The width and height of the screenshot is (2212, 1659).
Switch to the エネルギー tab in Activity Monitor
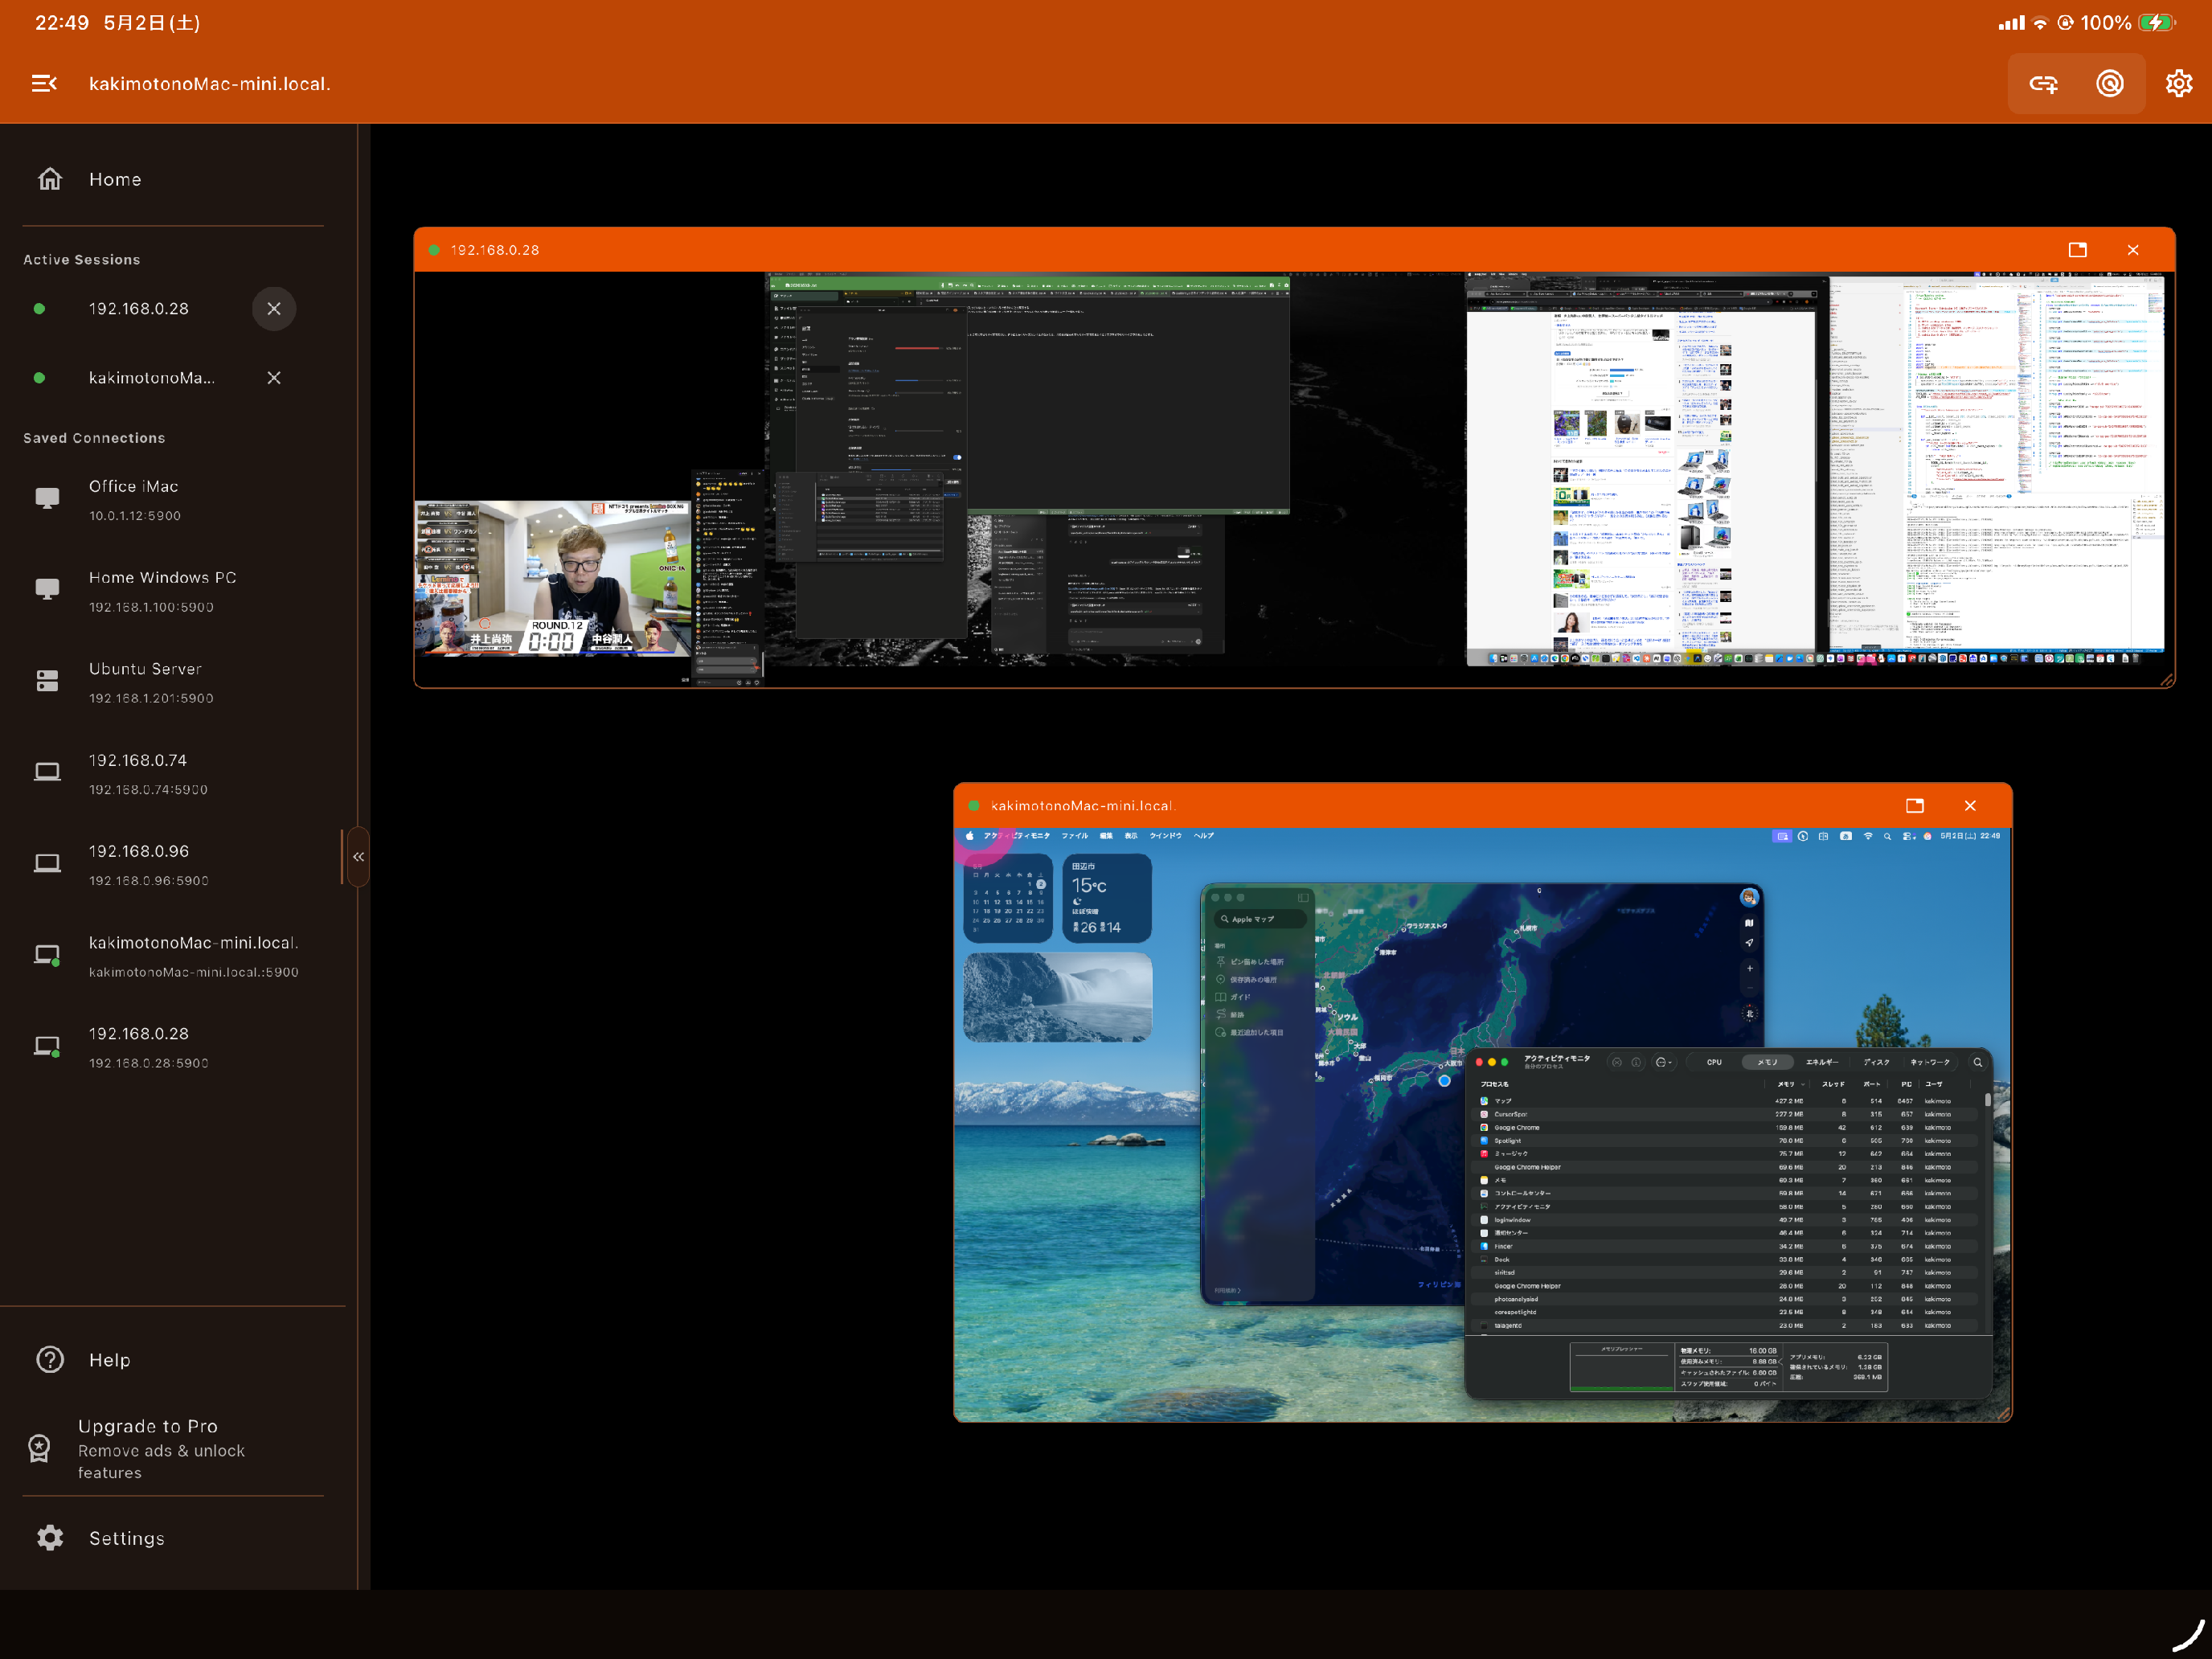[1822, 1062]
